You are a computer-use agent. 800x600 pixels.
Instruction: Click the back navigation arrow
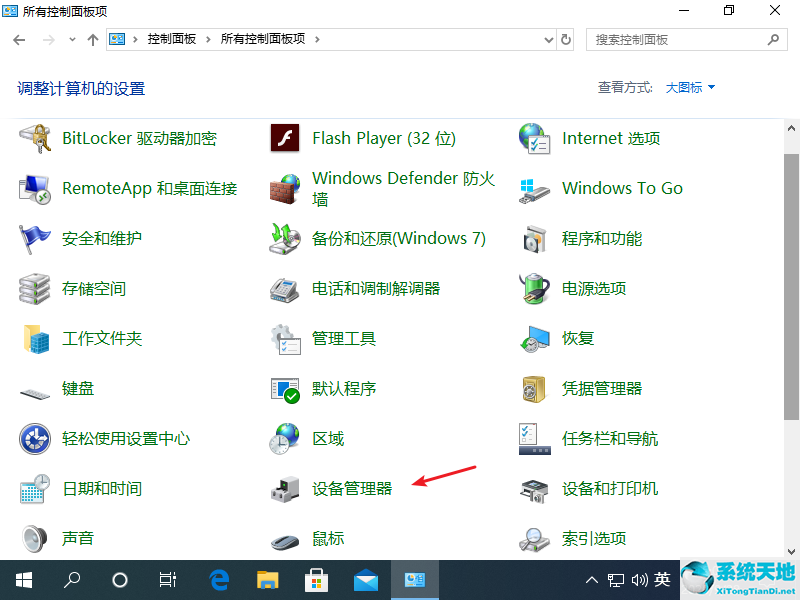(20, 39)
